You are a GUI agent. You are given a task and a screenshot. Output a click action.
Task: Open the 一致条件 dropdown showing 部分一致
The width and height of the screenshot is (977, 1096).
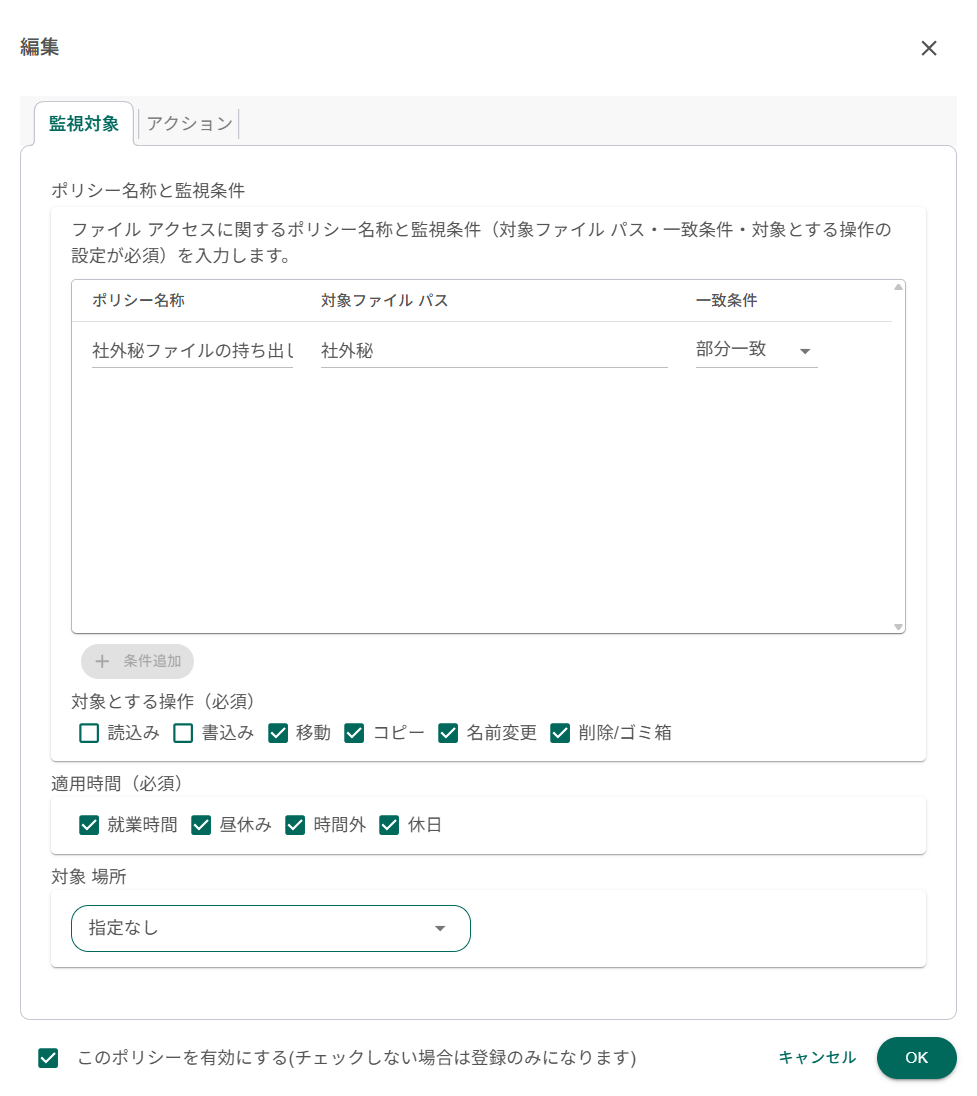pyautogui.click(x=756, y=351)
